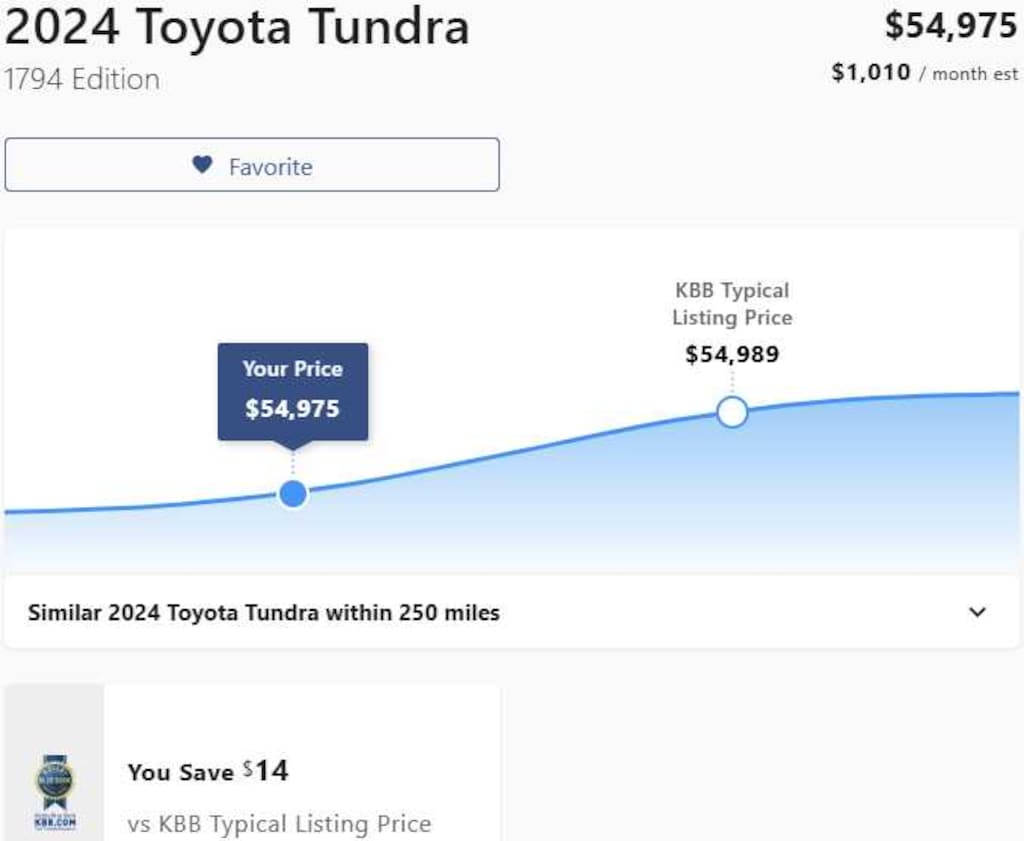Click the $54,975 vehicle price at top
Image resolution: width=1024 pixels, height=841 pixels.
(951, 26)
